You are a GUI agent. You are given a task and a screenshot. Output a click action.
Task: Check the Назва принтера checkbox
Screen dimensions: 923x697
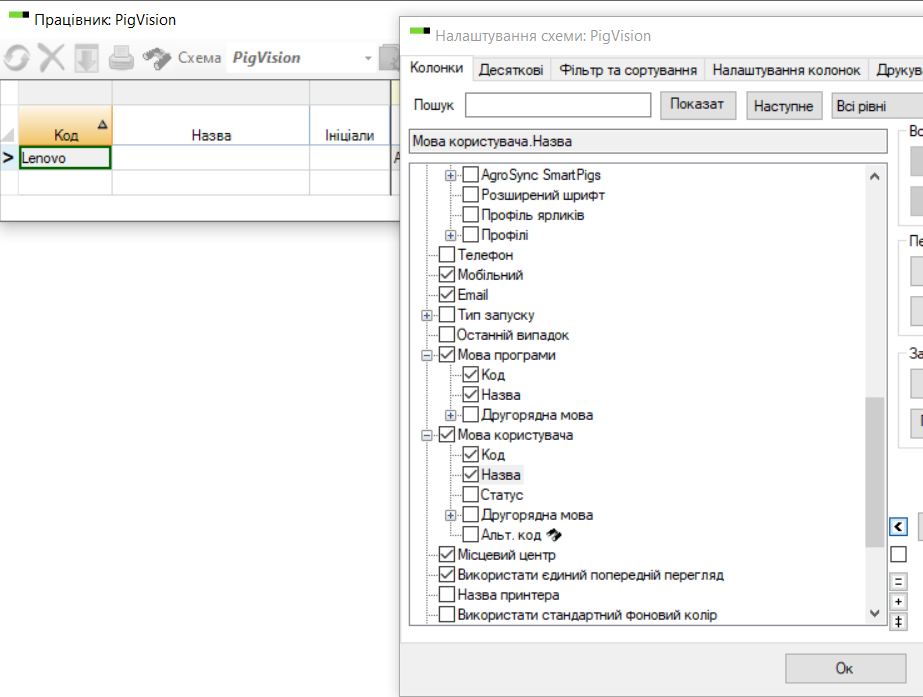pyautogui.click(x=447, y=595)
